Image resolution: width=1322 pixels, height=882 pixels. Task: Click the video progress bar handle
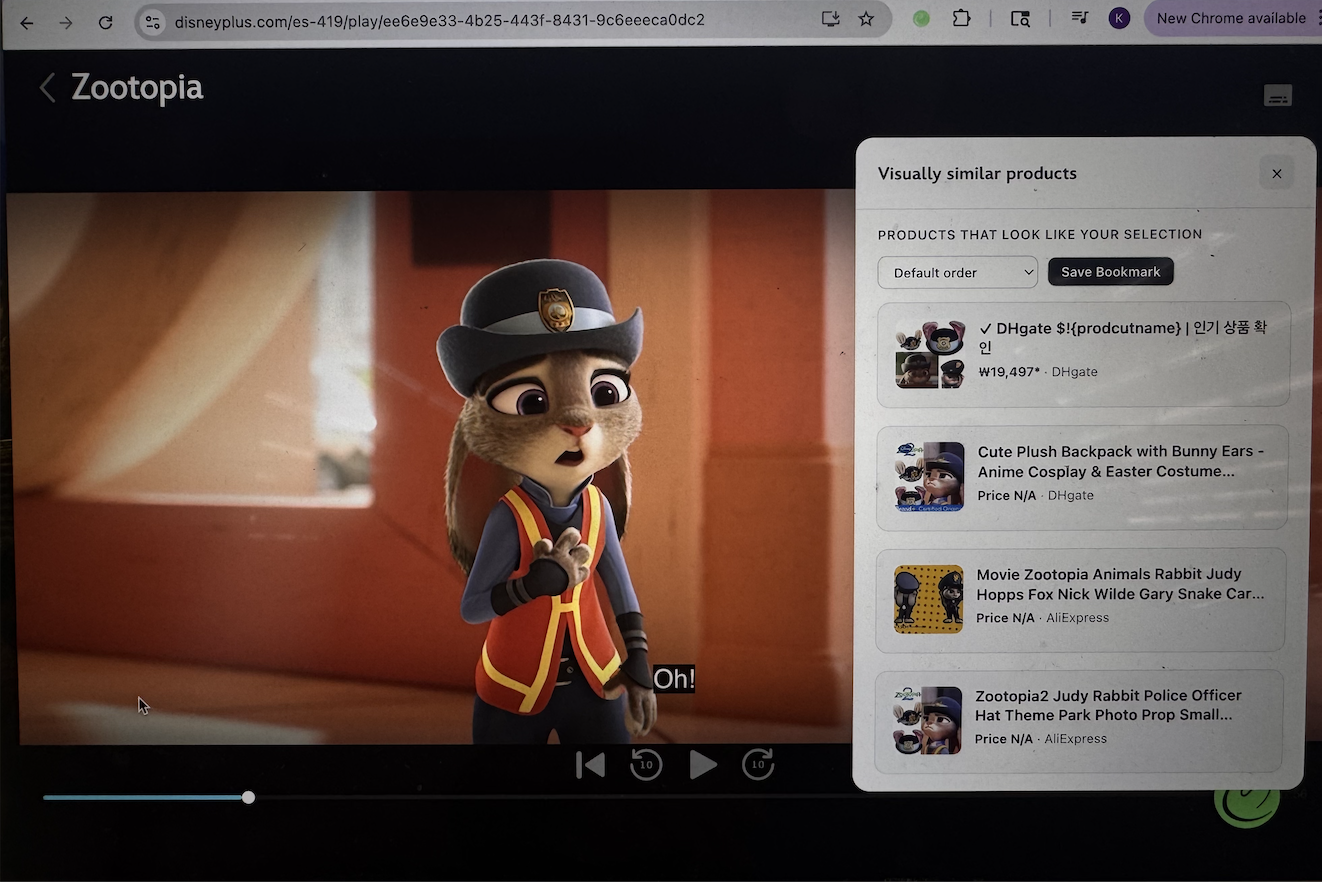(248, 797)
